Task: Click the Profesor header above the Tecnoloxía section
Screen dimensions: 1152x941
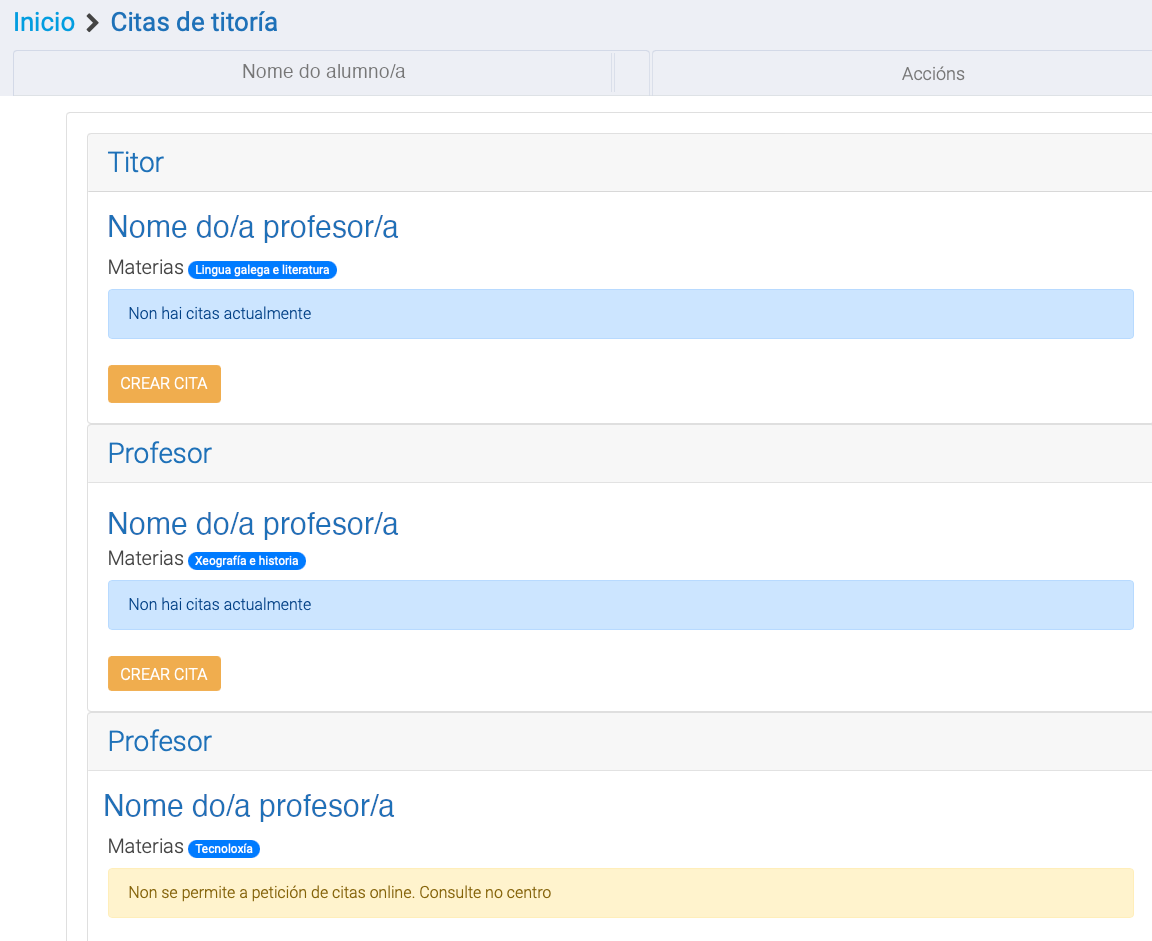Action: (x=160, y=741)
